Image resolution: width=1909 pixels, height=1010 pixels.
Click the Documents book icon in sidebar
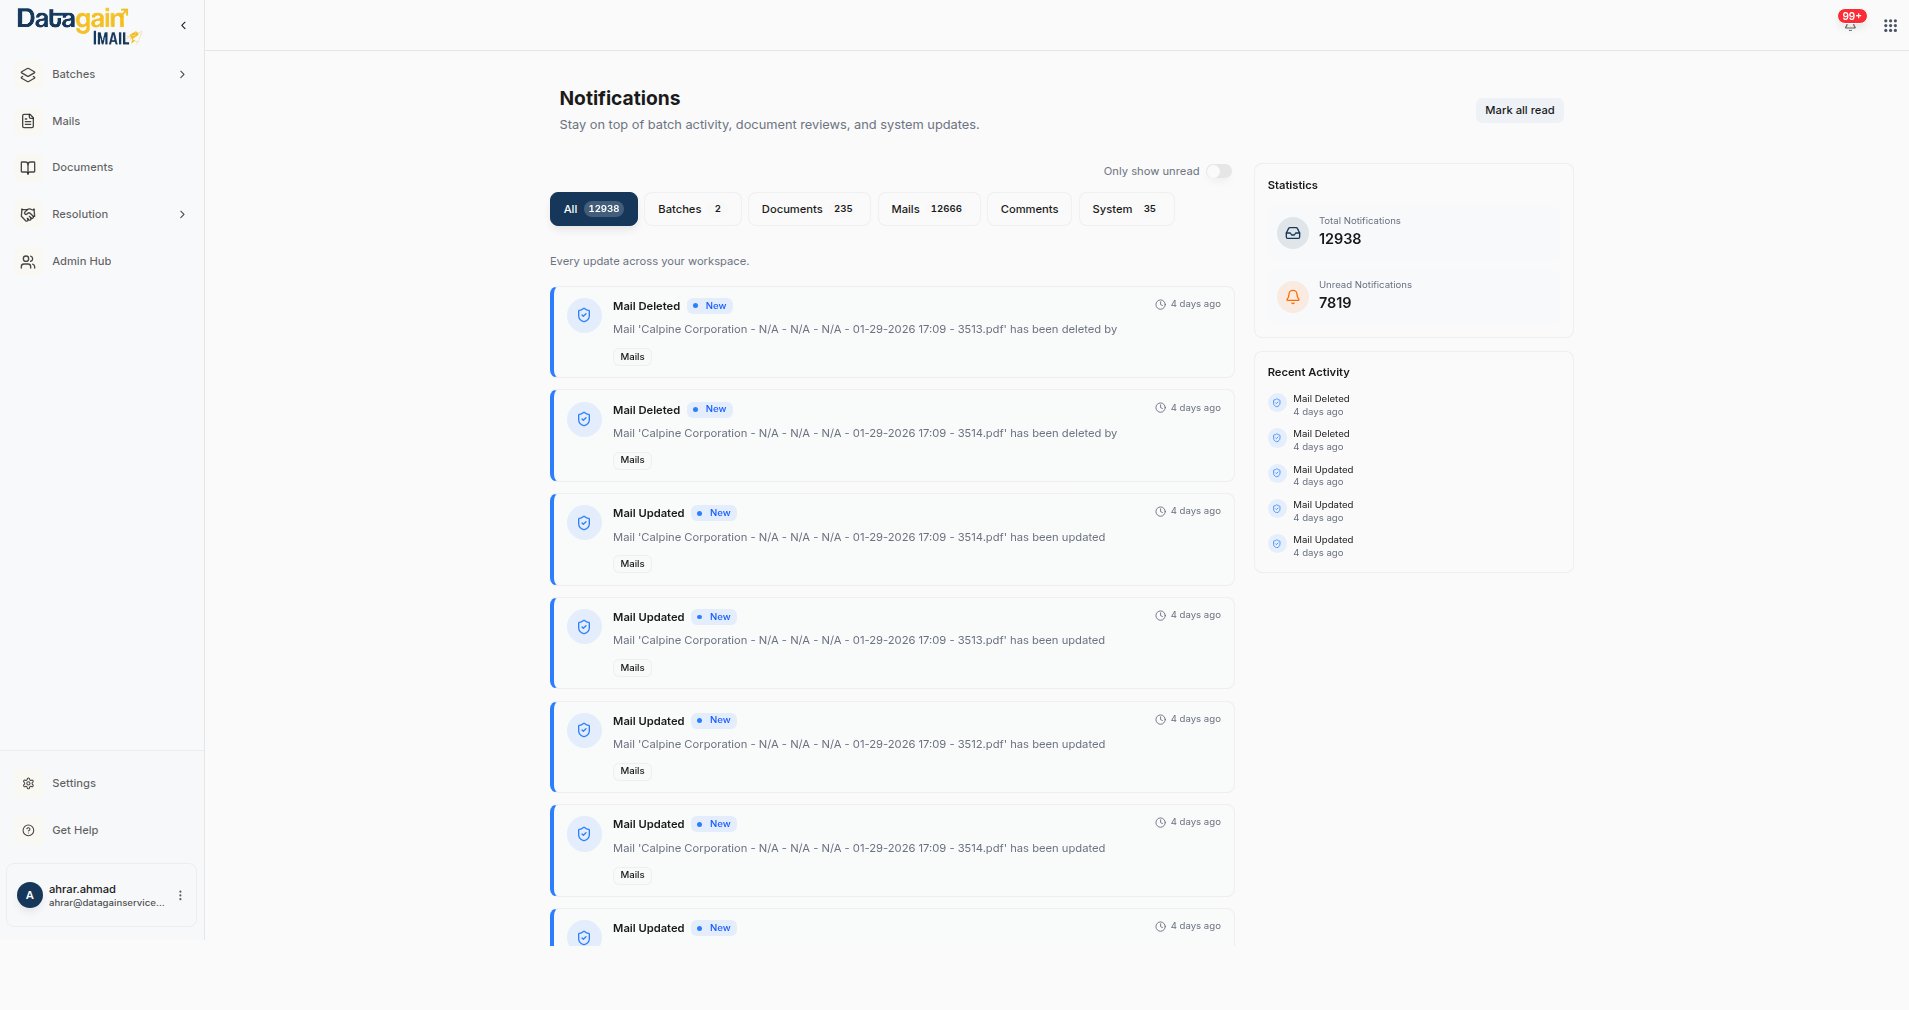[28, 168]
